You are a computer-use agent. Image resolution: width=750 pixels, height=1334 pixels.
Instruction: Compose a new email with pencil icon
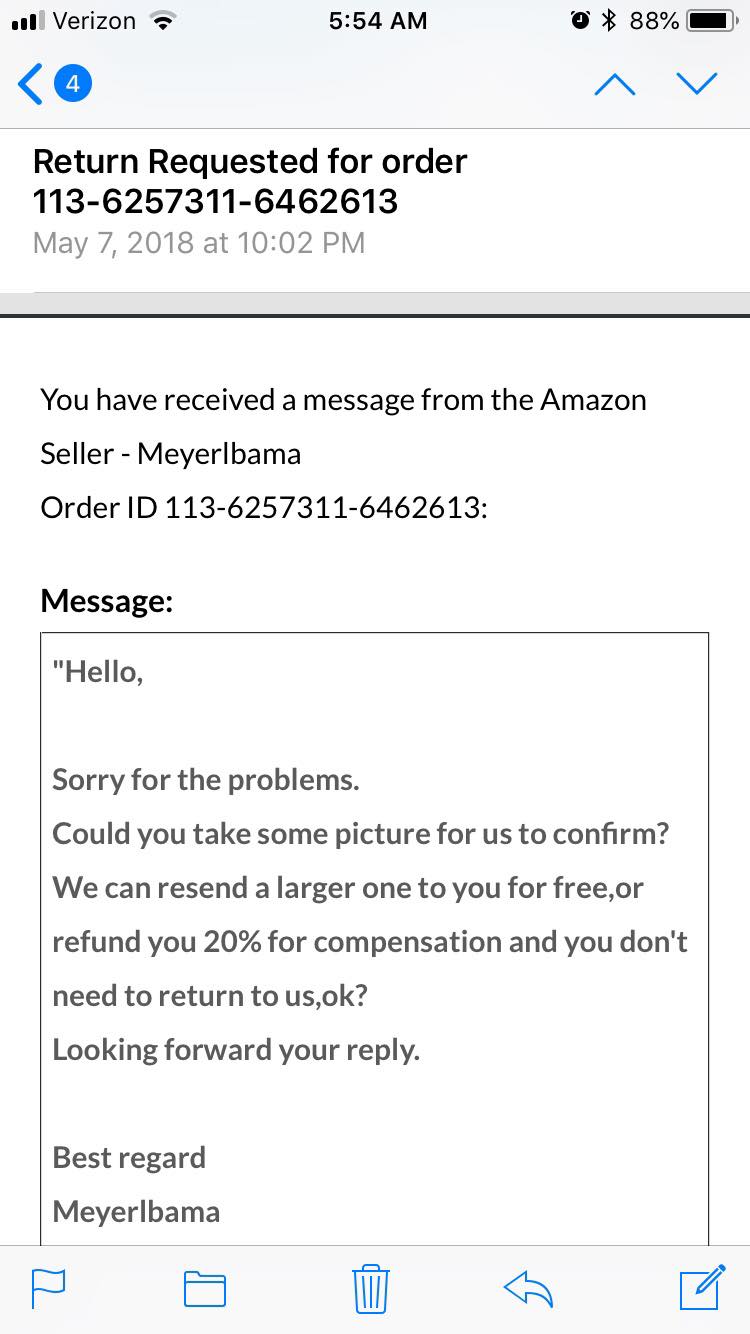tap(701, 1286)
